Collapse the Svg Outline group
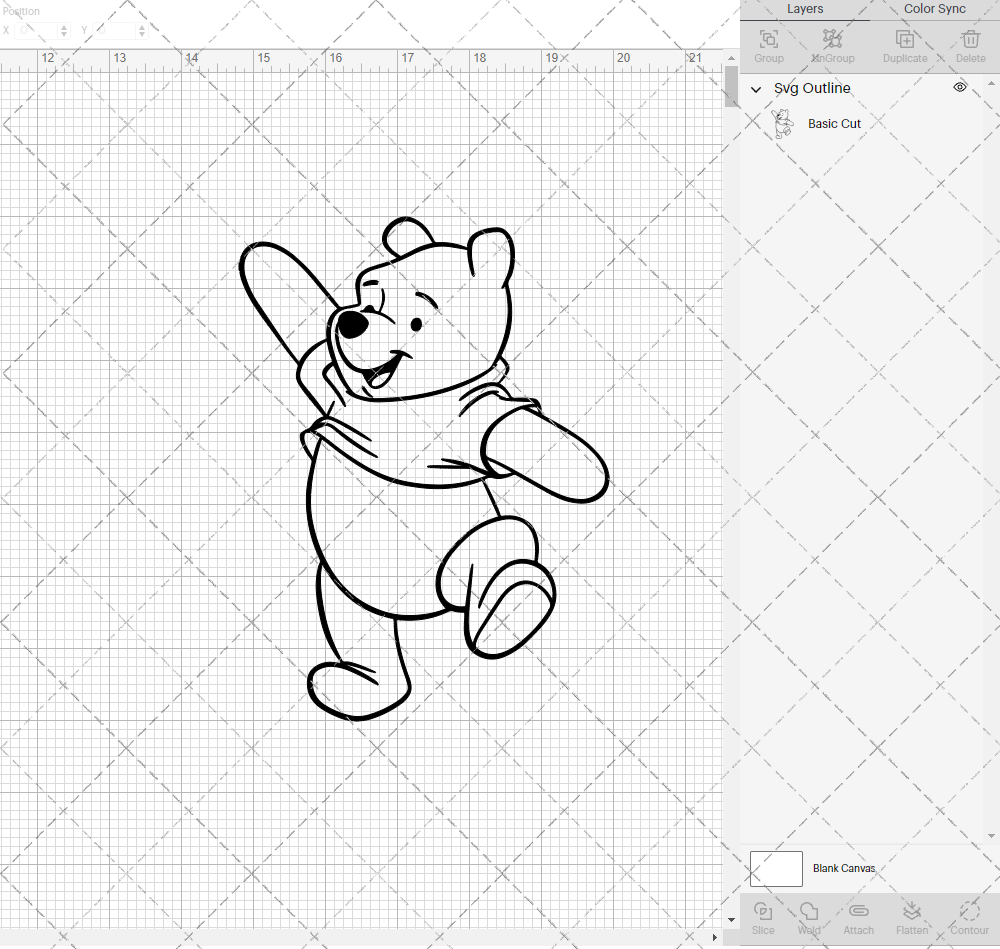This screenshot has height=949, width=1000. click(x=757, y=88)
